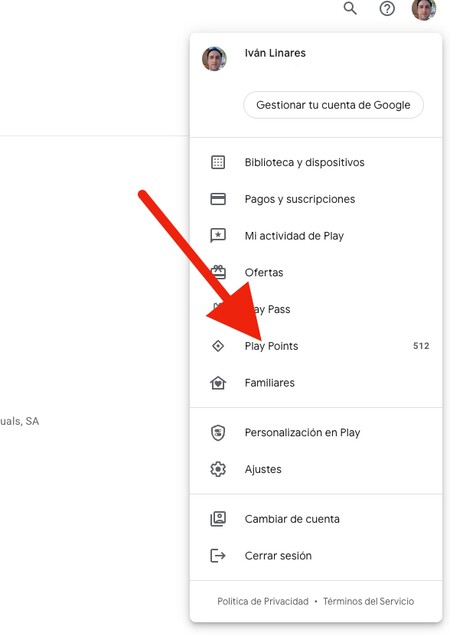Open the Familiares menu entry

(316, 383)
